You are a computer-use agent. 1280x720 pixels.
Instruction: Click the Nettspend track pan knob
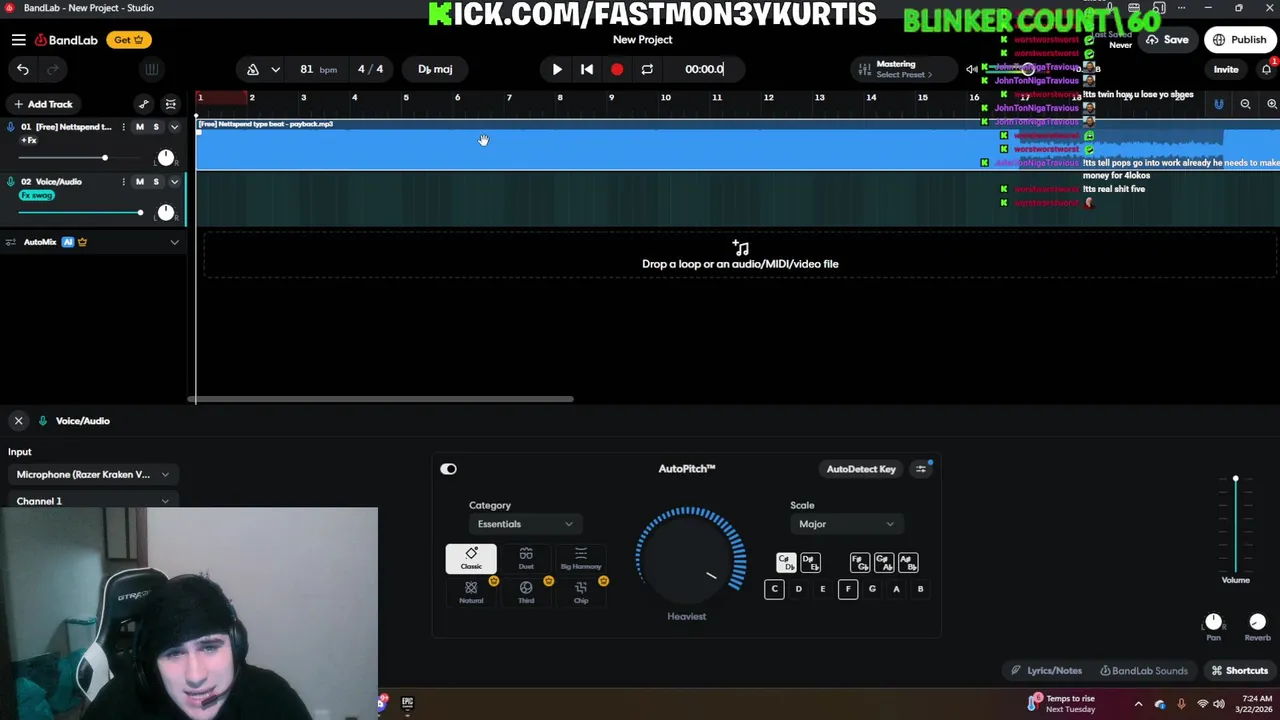click(x=166, y=158)
